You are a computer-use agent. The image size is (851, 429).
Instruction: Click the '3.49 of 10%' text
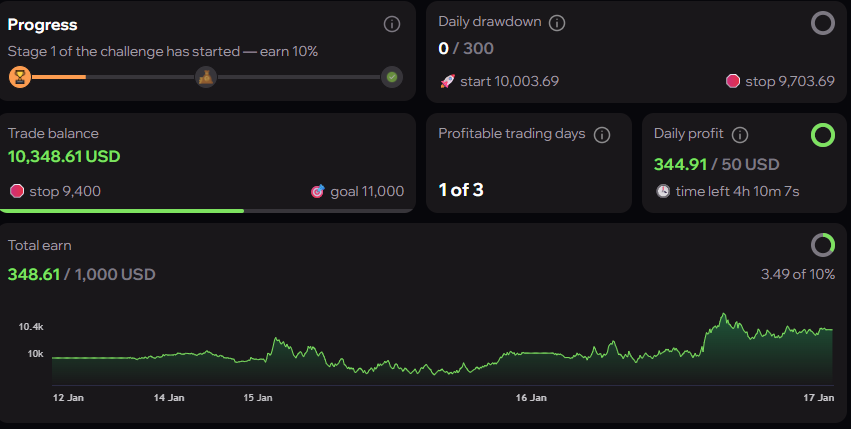pos(798,274)
